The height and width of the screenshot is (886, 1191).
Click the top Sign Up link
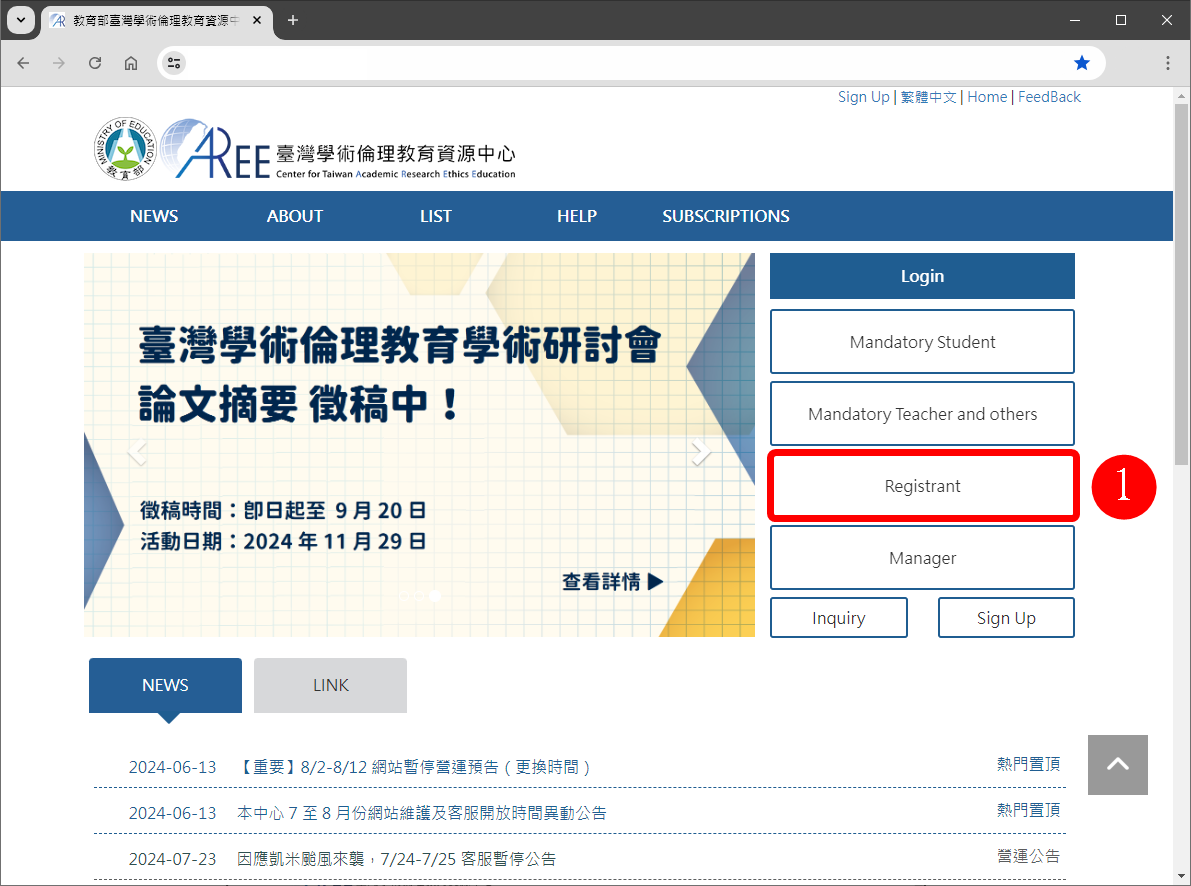864,97
